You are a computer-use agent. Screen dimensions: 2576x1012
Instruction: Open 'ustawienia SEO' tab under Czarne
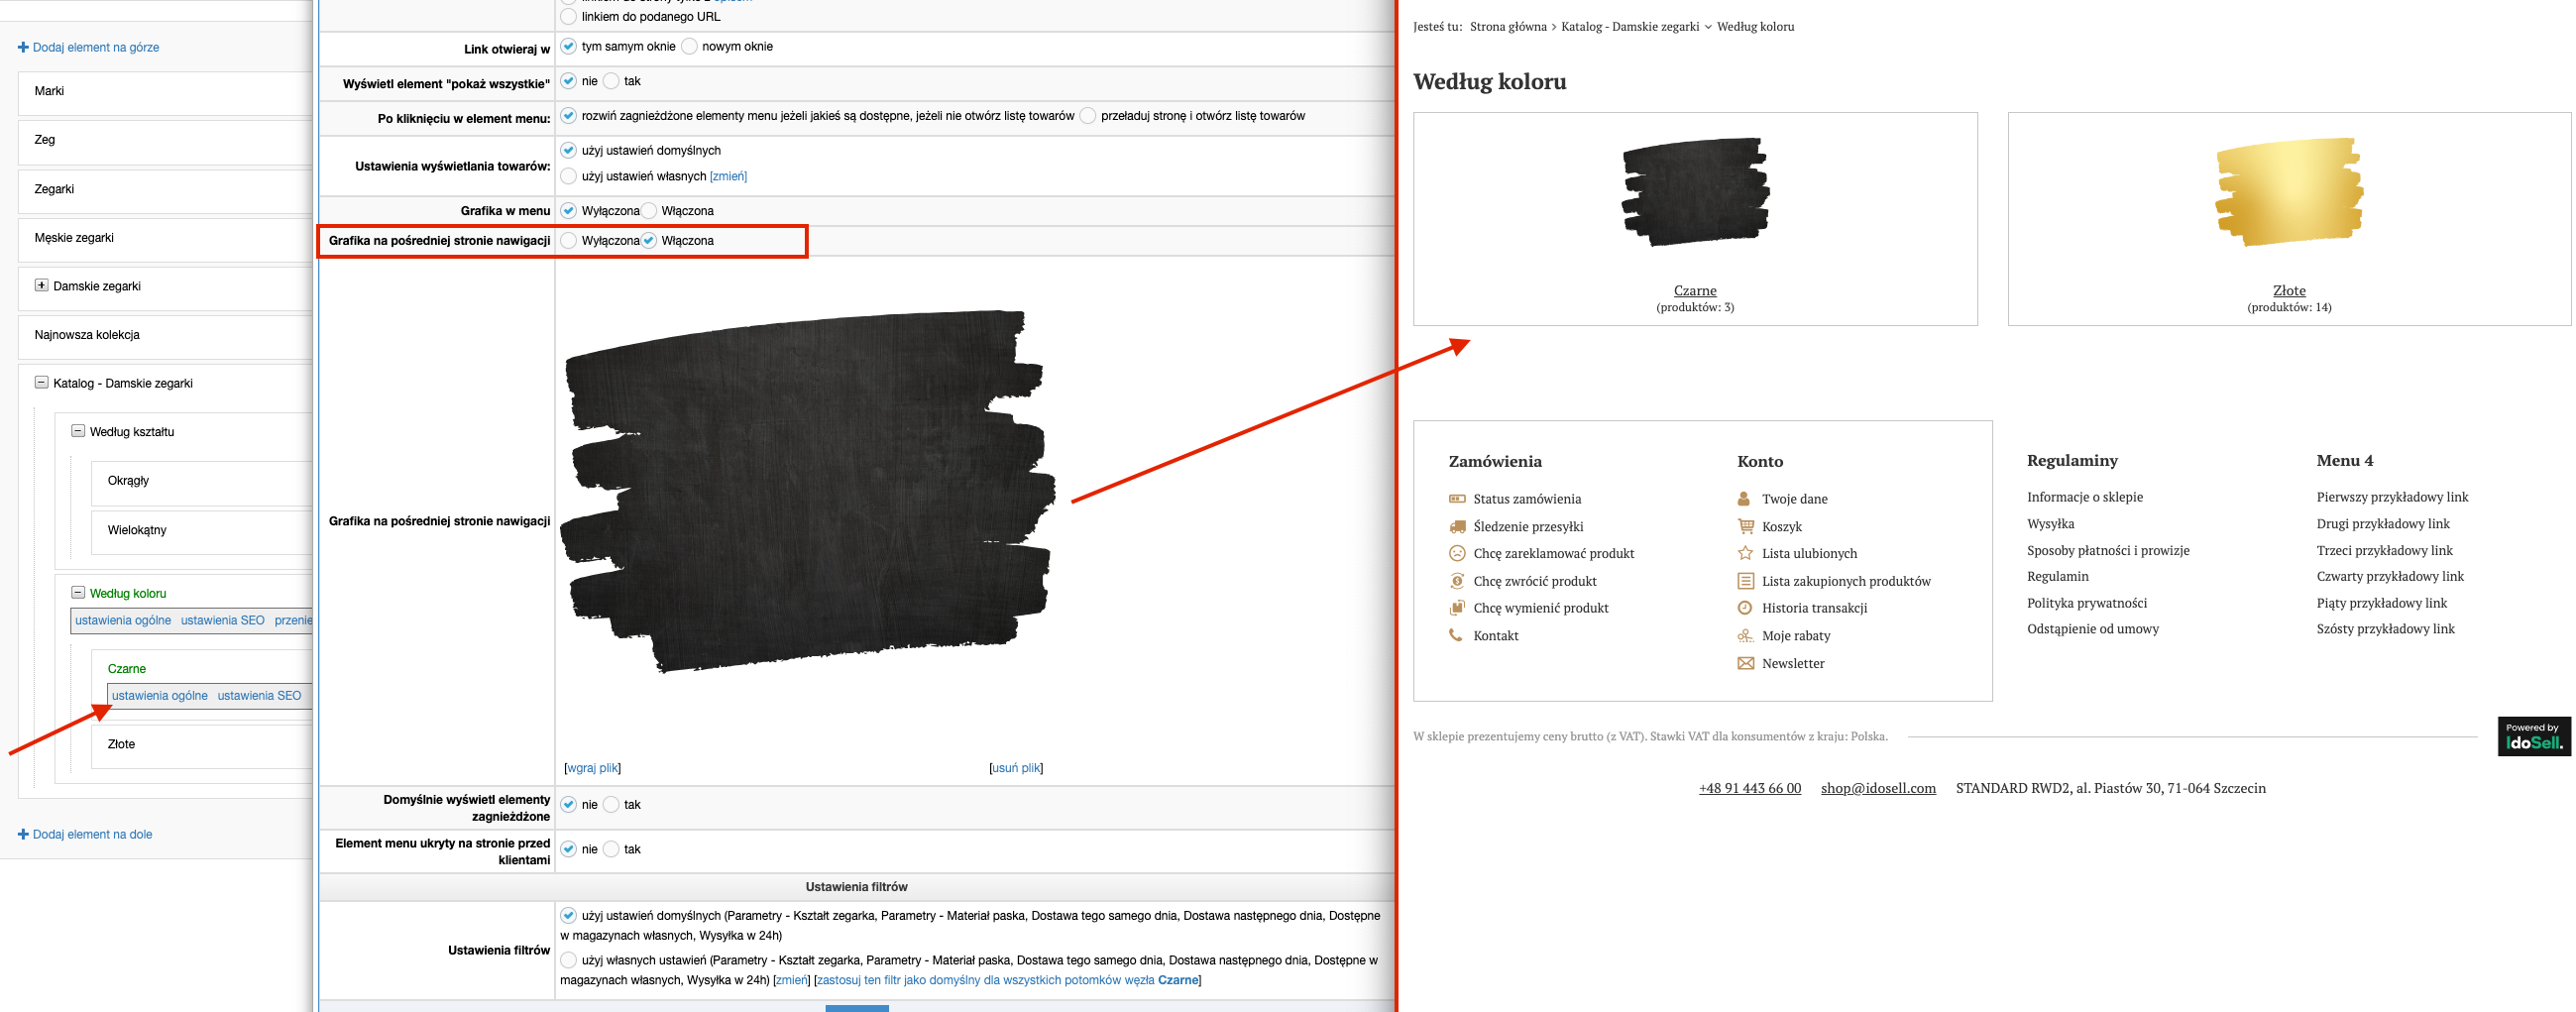click(x=259, y=695)
